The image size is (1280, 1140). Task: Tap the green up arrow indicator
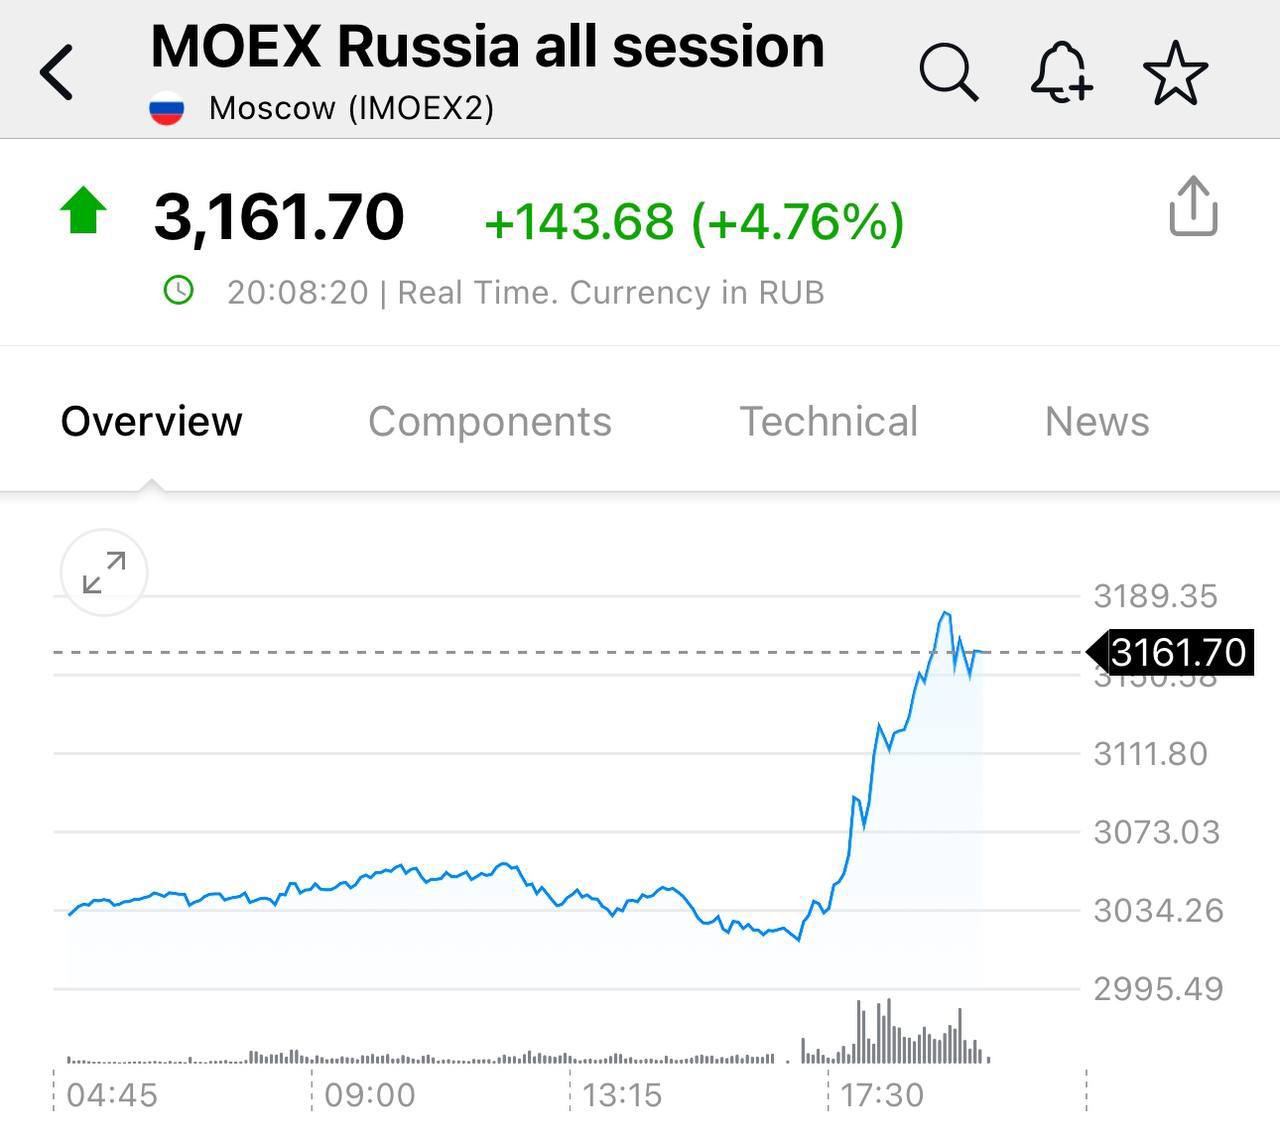[x=83, y=210]
